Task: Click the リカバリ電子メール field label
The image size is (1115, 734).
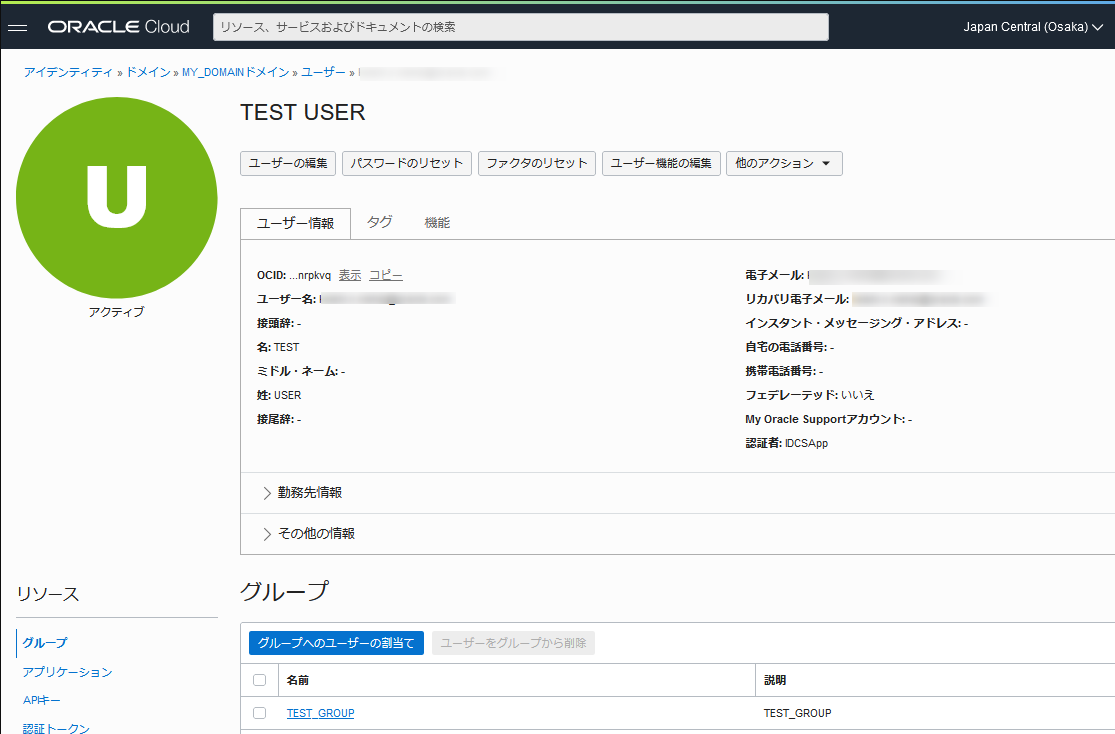Action: 797,299
